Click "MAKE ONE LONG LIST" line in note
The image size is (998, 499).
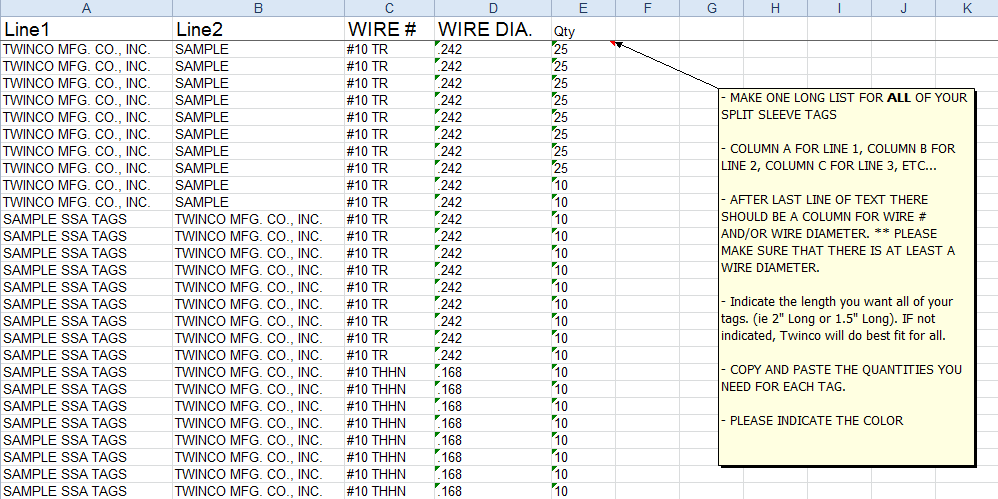tap(844, 98)
